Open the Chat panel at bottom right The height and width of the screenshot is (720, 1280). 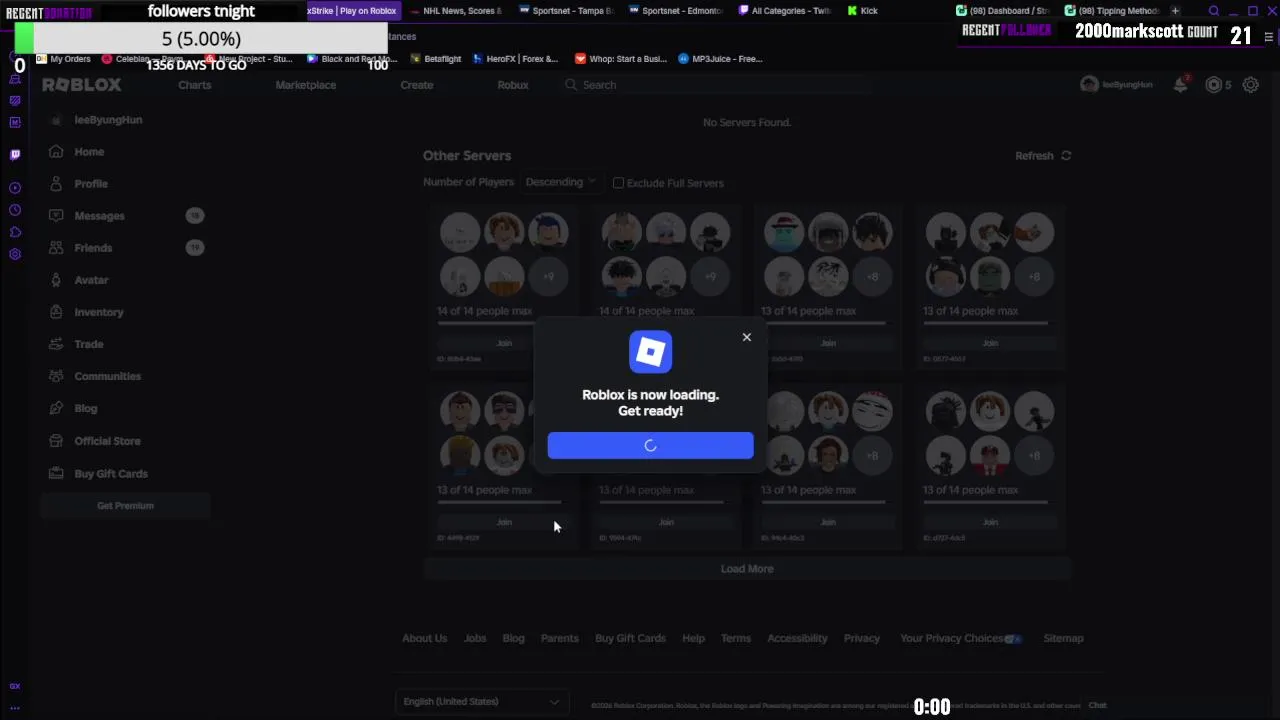1097,705
